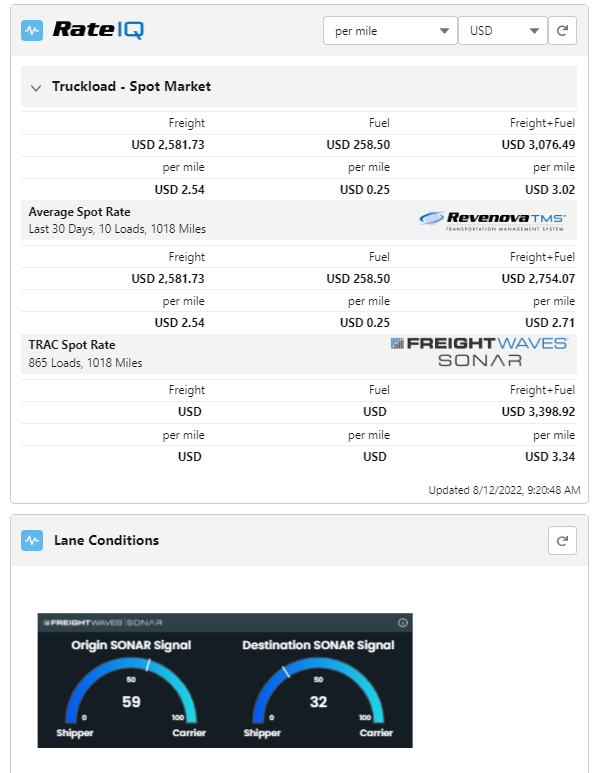Screen dimensions: 594x773
Task: Click the Destination SONAR Signal gauge
Action: pyautogui.click(x=318, y=691)
